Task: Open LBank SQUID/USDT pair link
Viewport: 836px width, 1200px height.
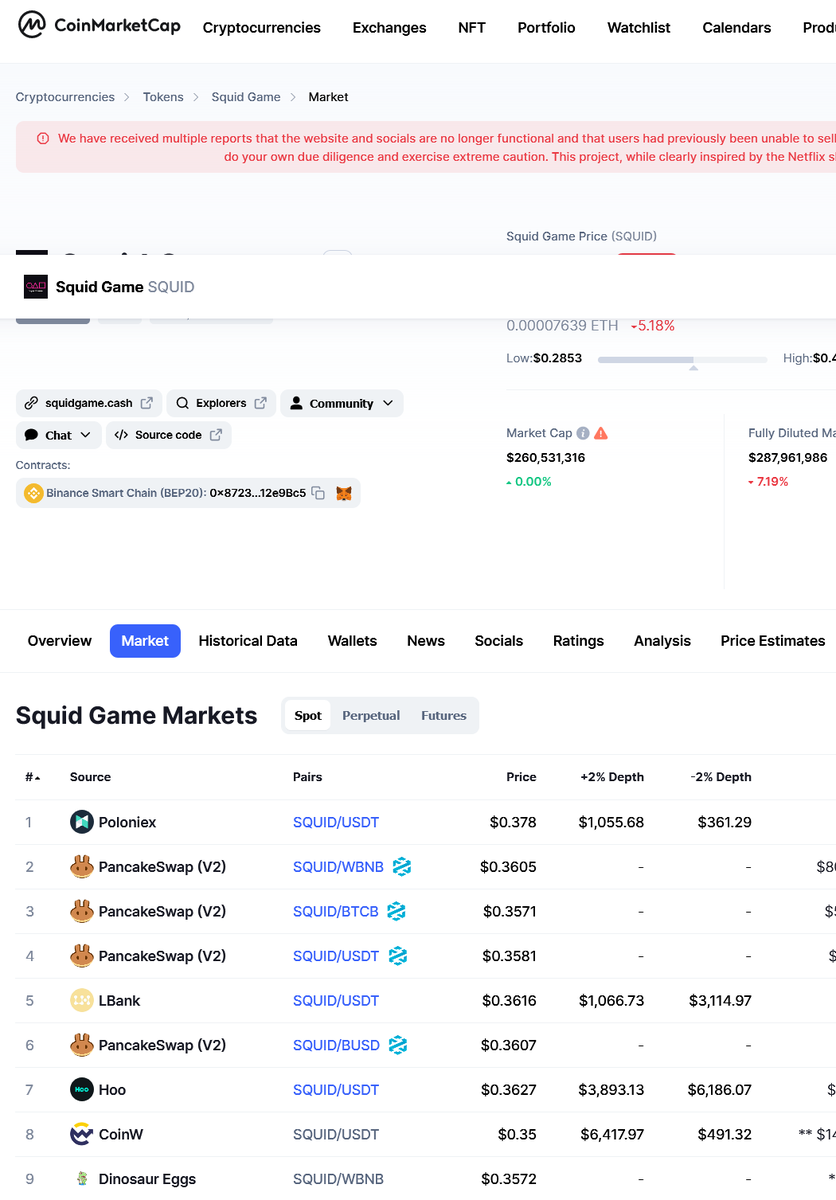Action: click(336, 1000)
